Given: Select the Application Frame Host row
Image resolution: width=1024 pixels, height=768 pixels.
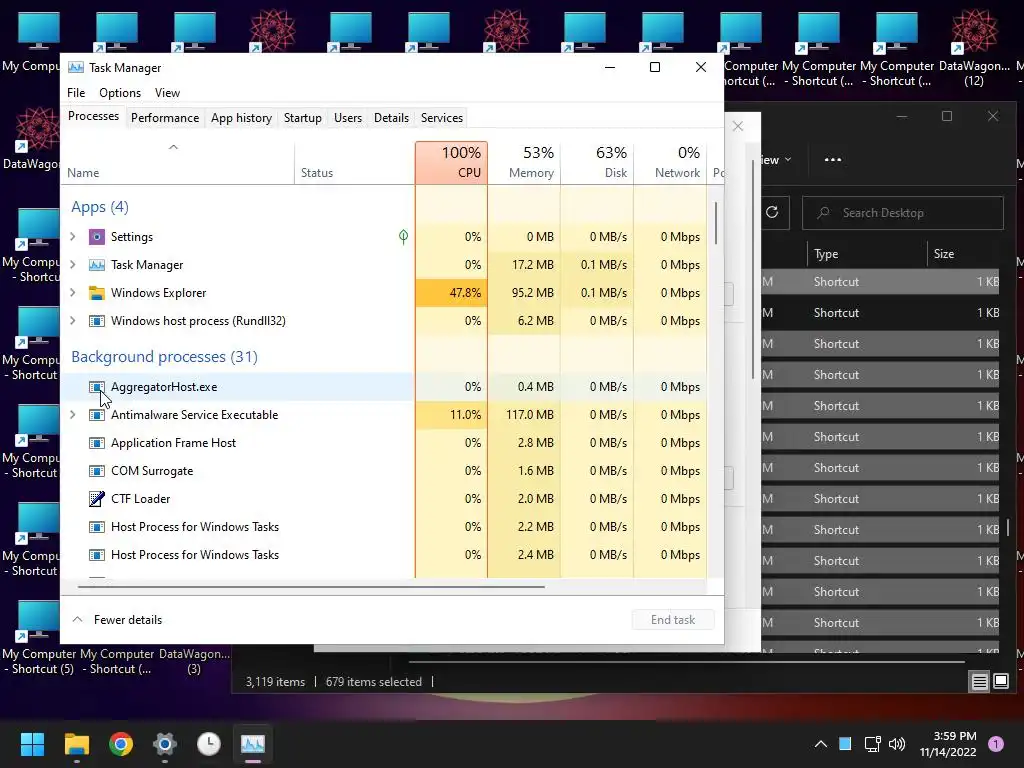Looking at the screenshot, I should tap(383, 443).
